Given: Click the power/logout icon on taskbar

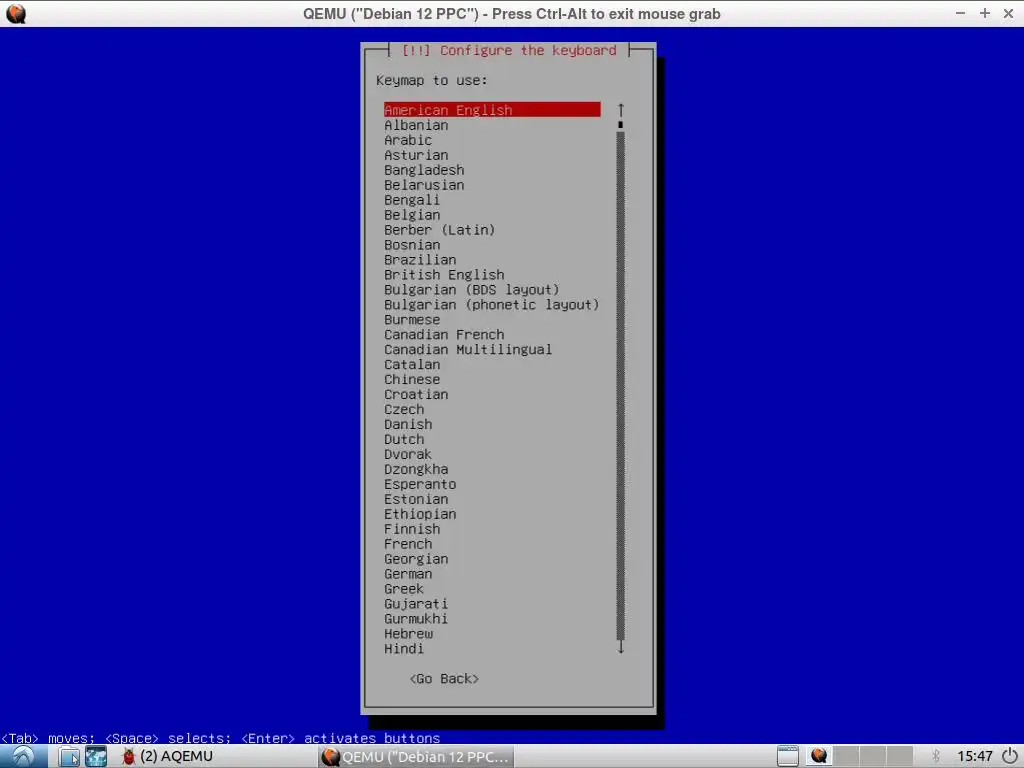Looking at the screenshot, I should pyautogui.click(x=1010, y=756).
